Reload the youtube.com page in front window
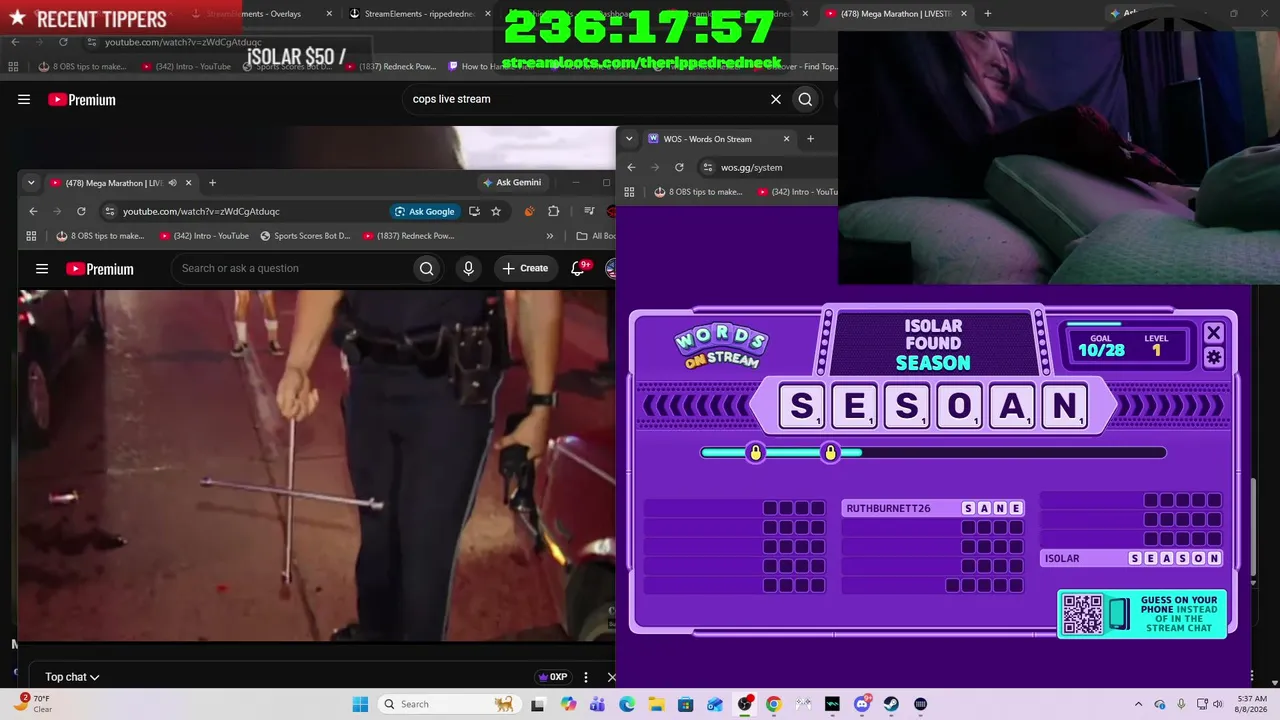Screen dimensions: 1280x720 [81, 211]
